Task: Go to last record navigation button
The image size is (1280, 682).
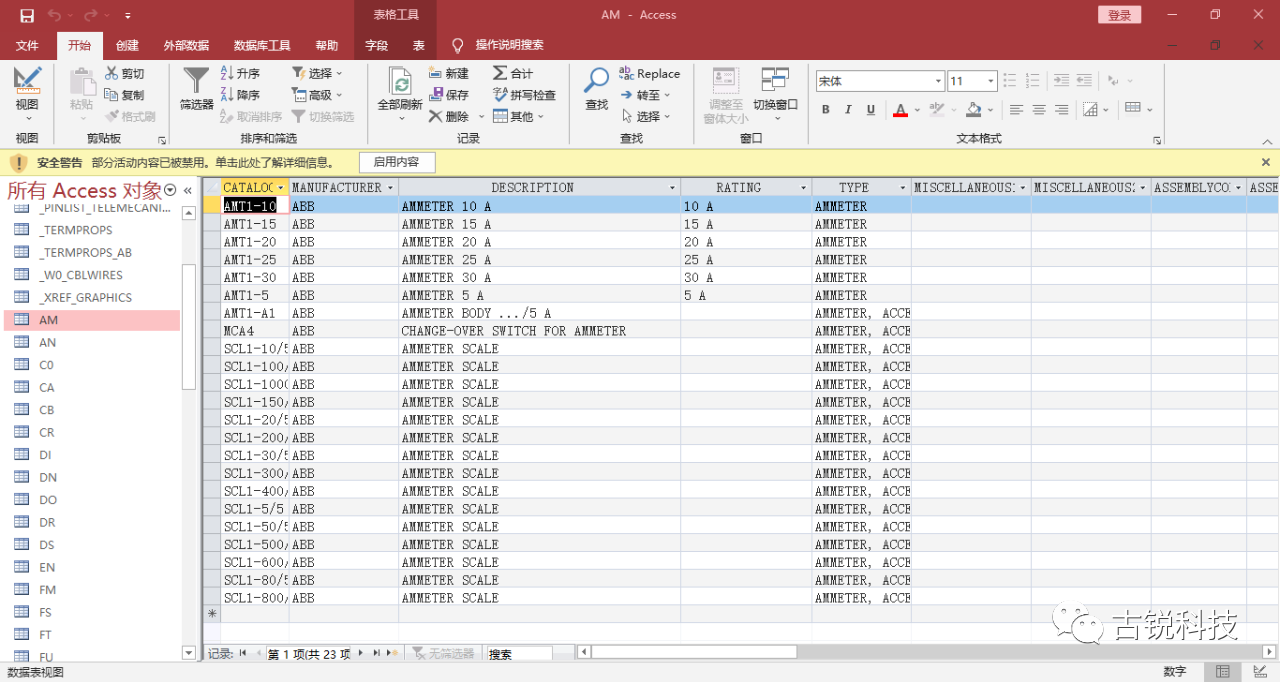Action: pyautogui.click(x=377, y=653)
